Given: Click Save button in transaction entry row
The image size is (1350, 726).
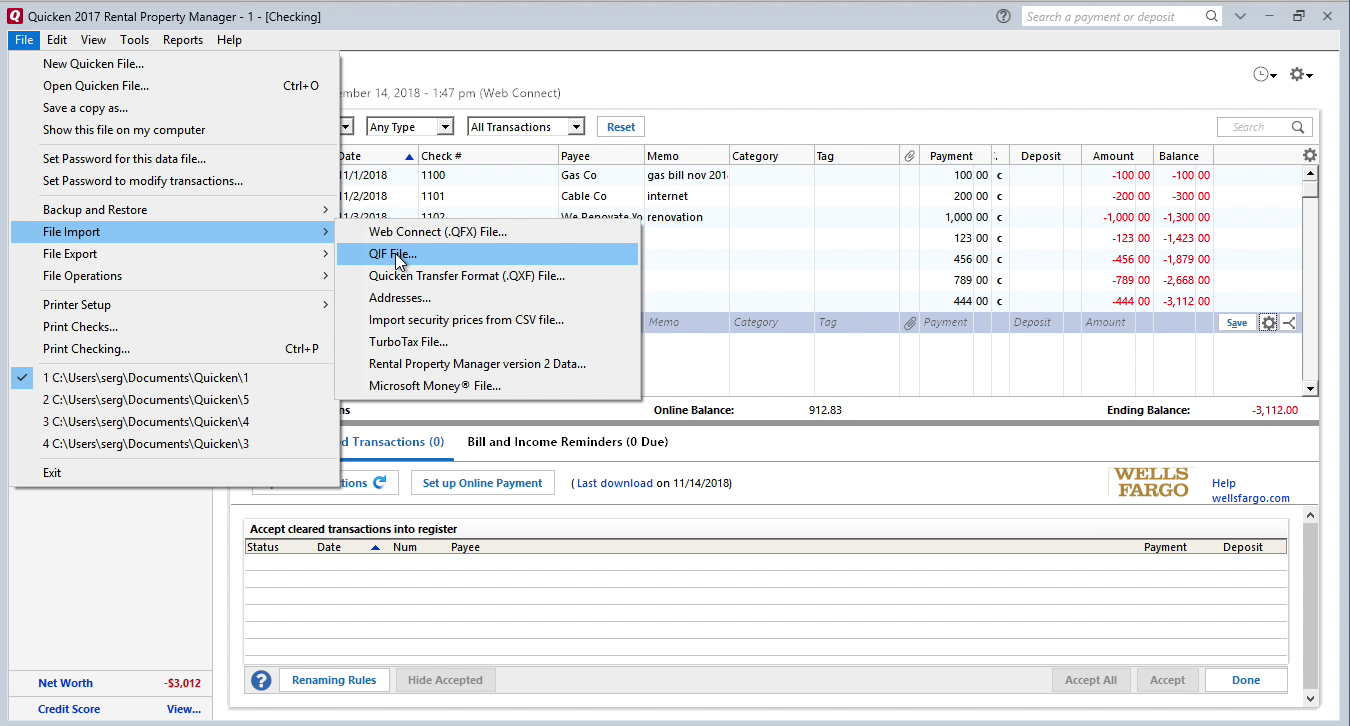Looking at the screenshot, I should point(1237,322).
